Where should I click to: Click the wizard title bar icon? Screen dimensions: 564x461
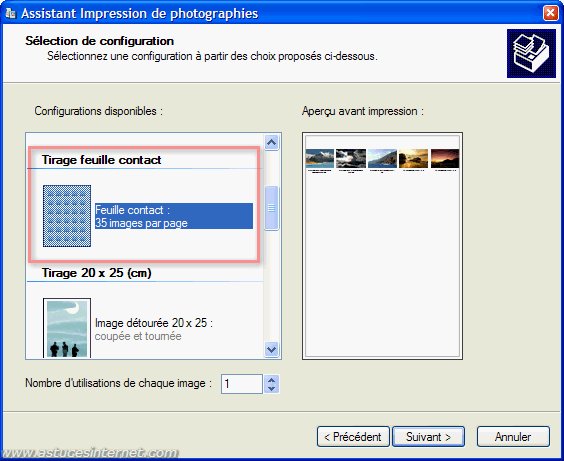click(10, 13)
